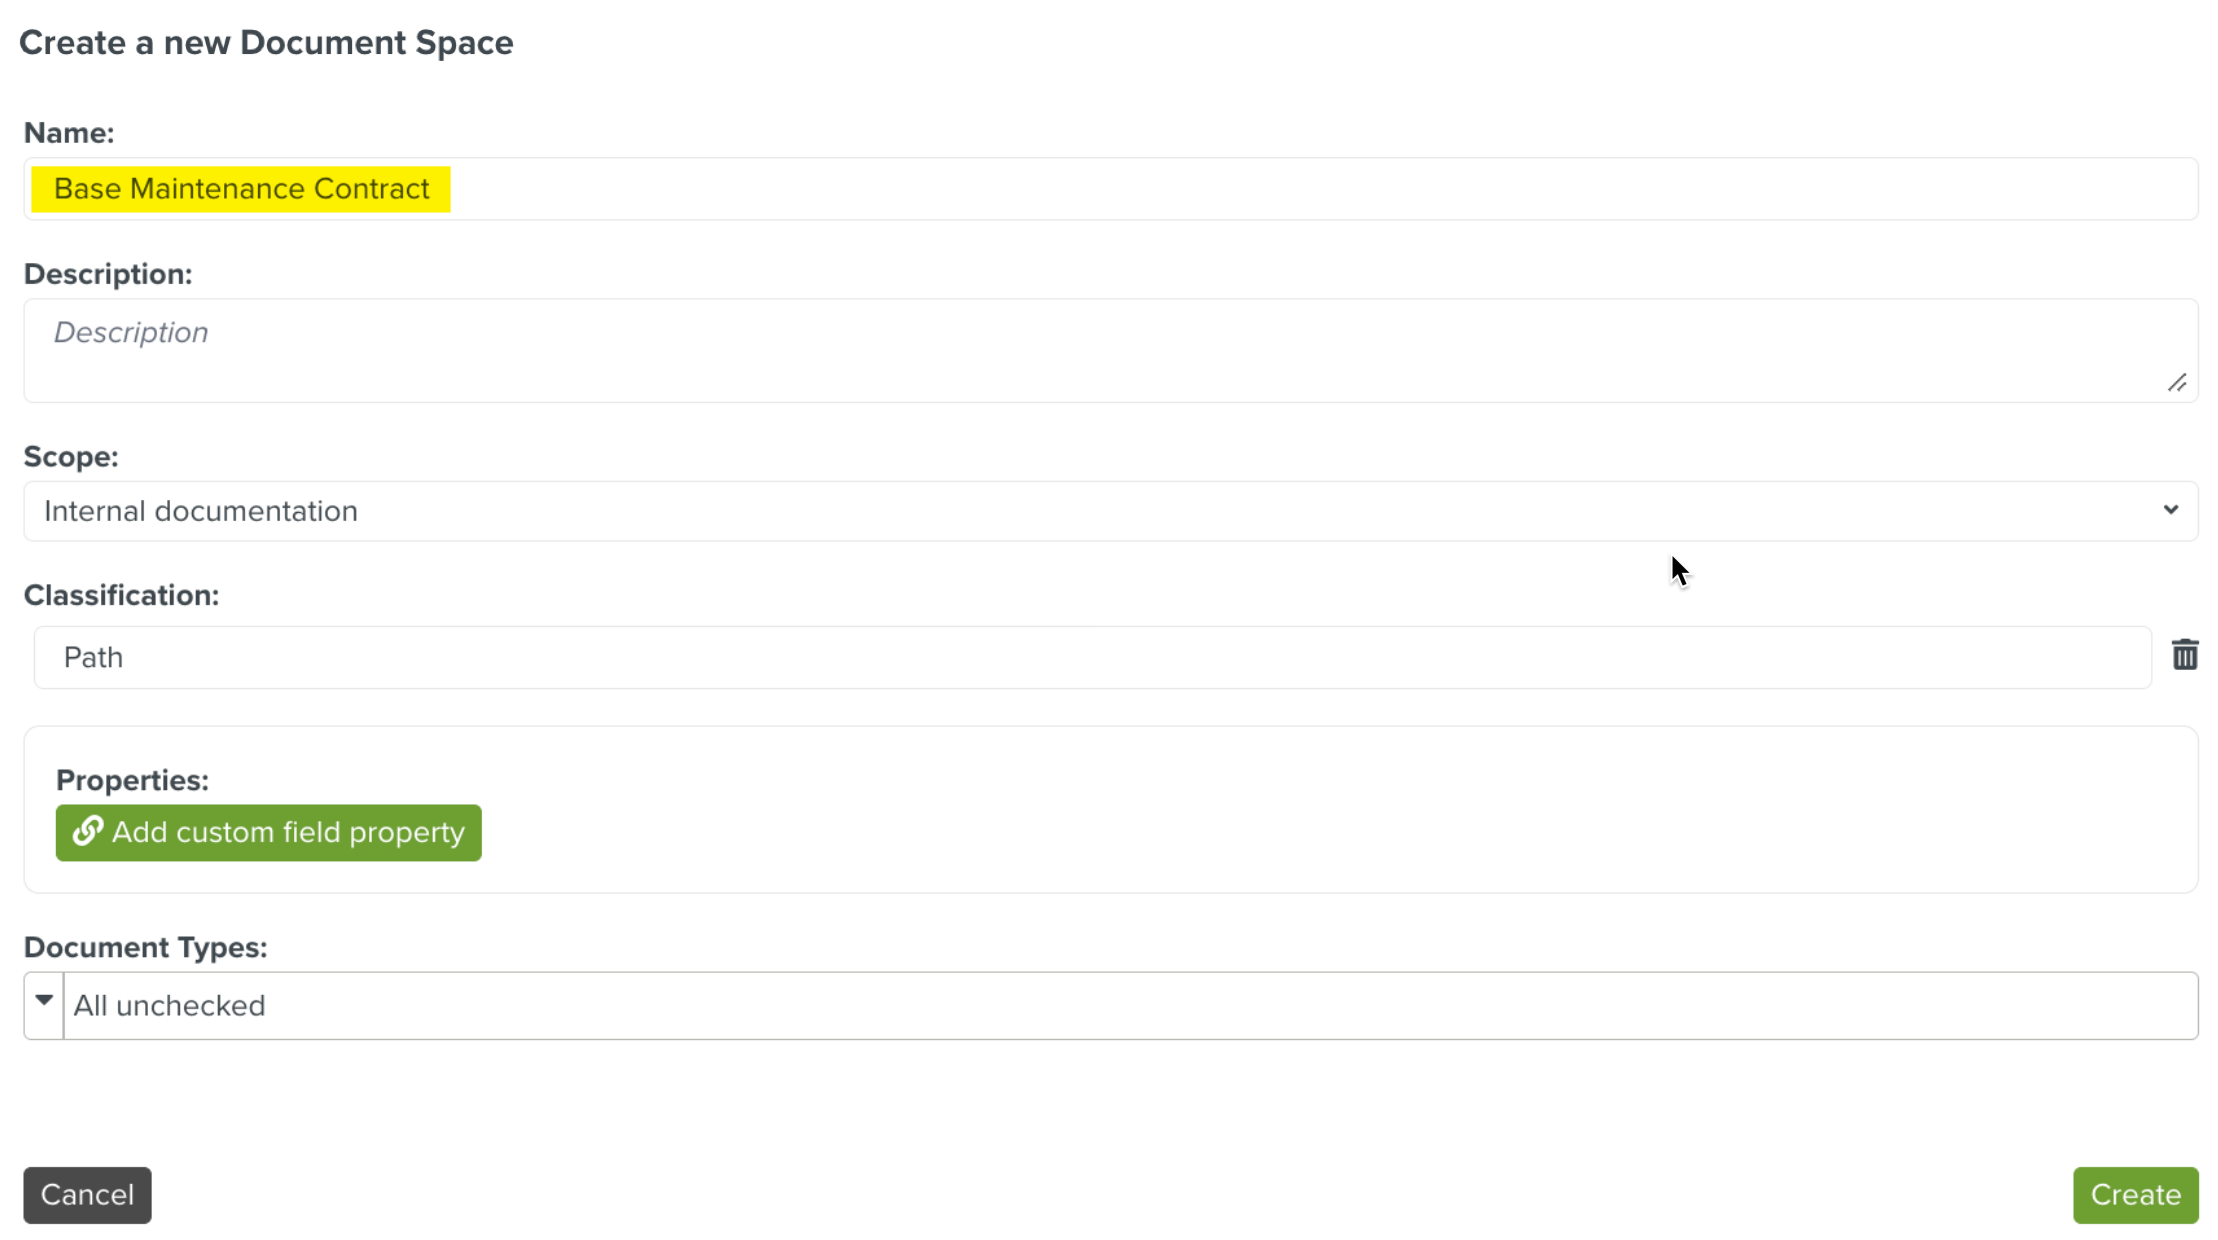Screen dimensions: 2218x1240
Task: Click the Create a new Document Space heading
Action: (267, 42)
